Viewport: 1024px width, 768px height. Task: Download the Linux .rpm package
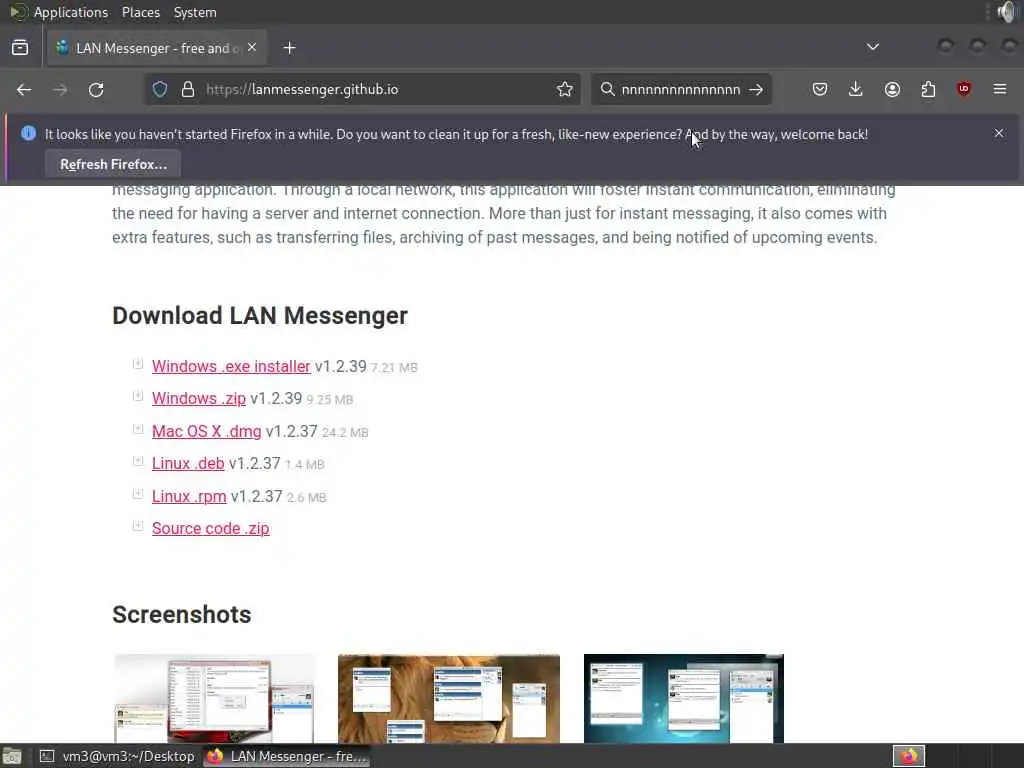[x=189, y=496]
